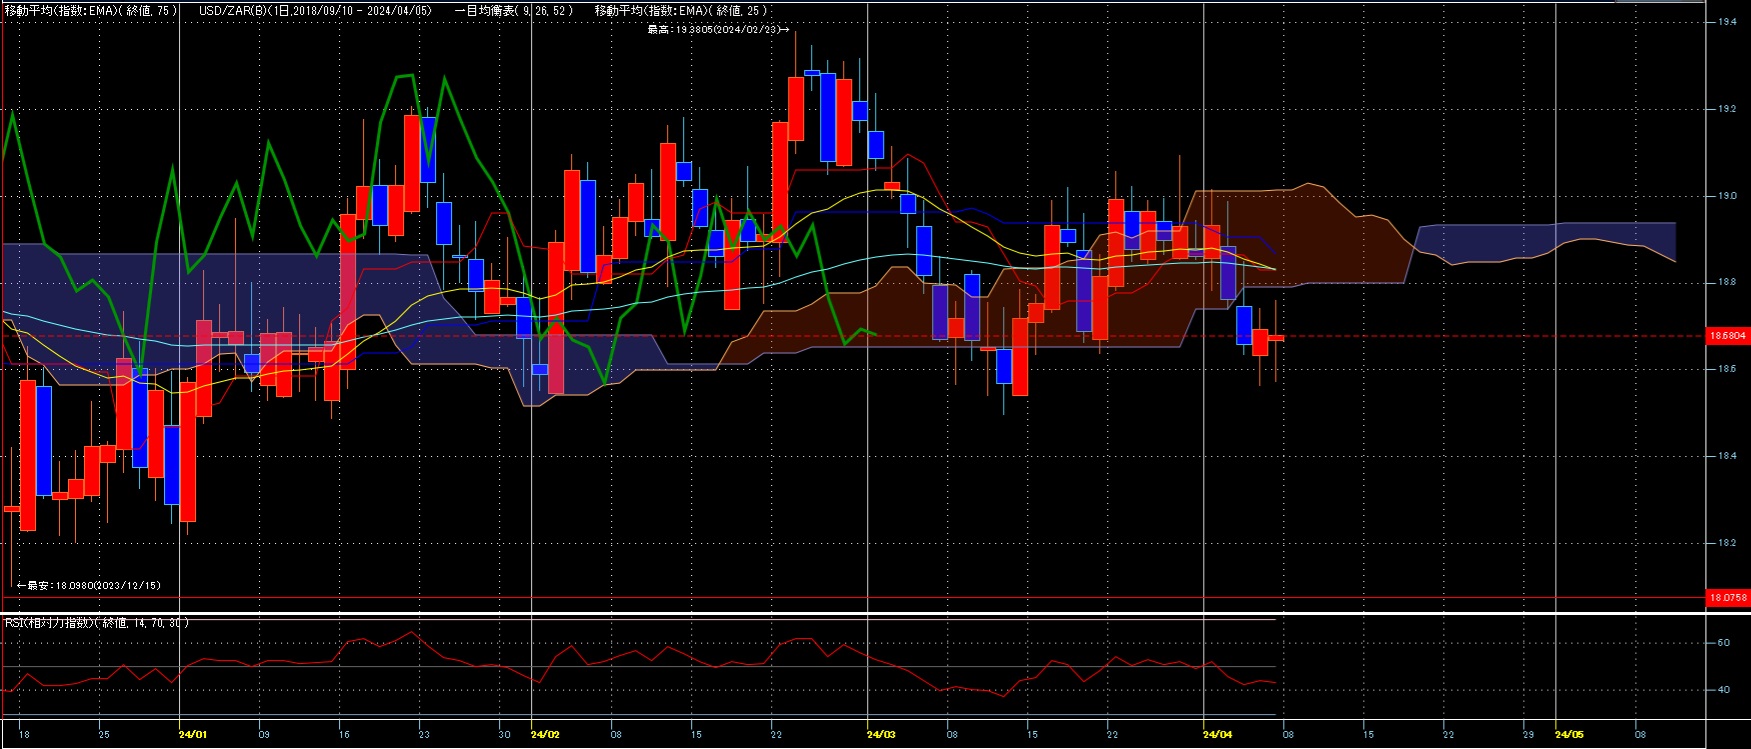Click the 24/04 month marker on date axis
The height and width of the screenshot is (749, 1751).
click(x=1217, y=735)
